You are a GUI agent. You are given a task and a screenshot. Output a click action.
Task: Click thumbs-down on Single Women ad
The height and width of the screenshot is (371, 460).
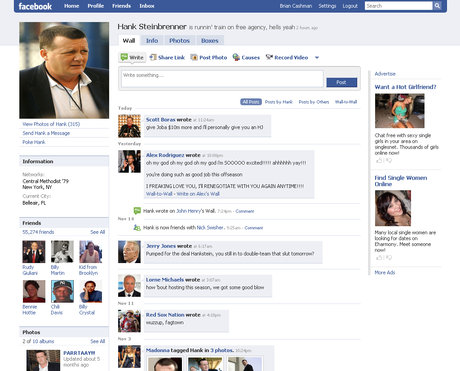(x=389, y=258)
